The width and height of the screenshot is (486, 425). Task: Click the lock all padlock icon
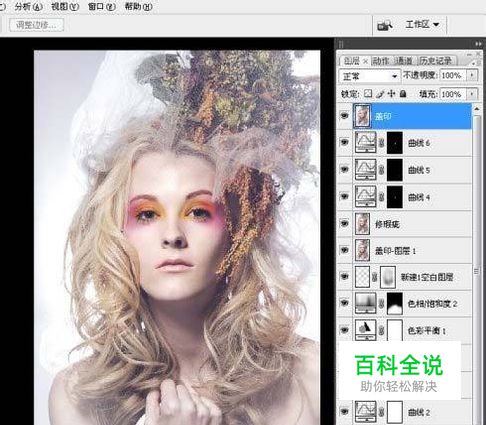pos(403,94)
